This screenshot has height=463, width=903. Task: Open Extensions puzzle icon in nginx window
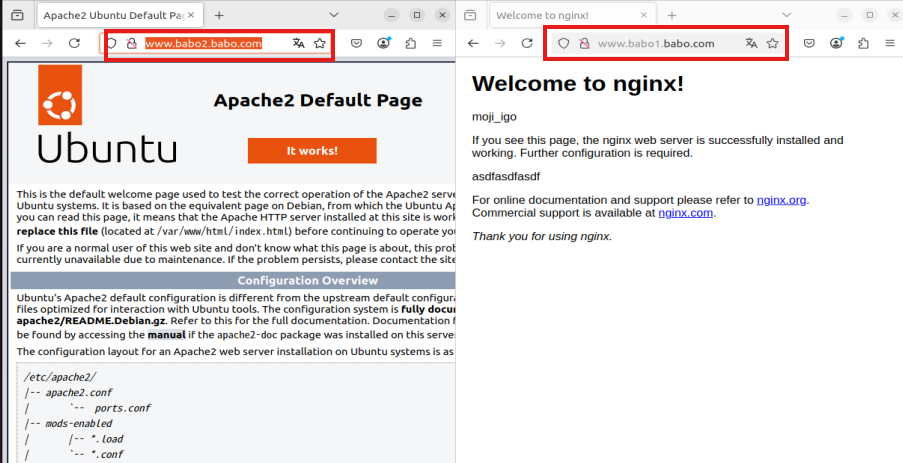click(862, 44)
